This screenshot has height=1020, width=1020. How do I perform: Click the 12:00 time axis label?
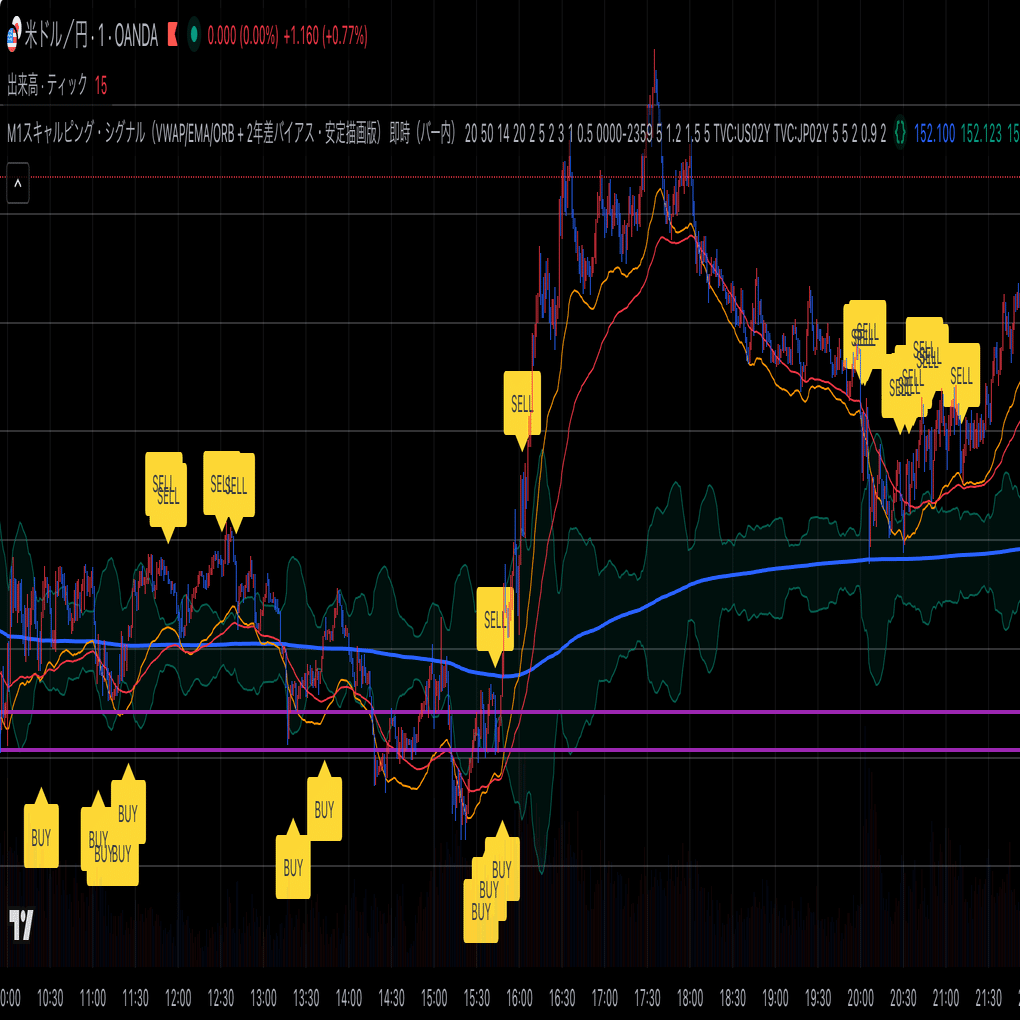click(178, 997)
